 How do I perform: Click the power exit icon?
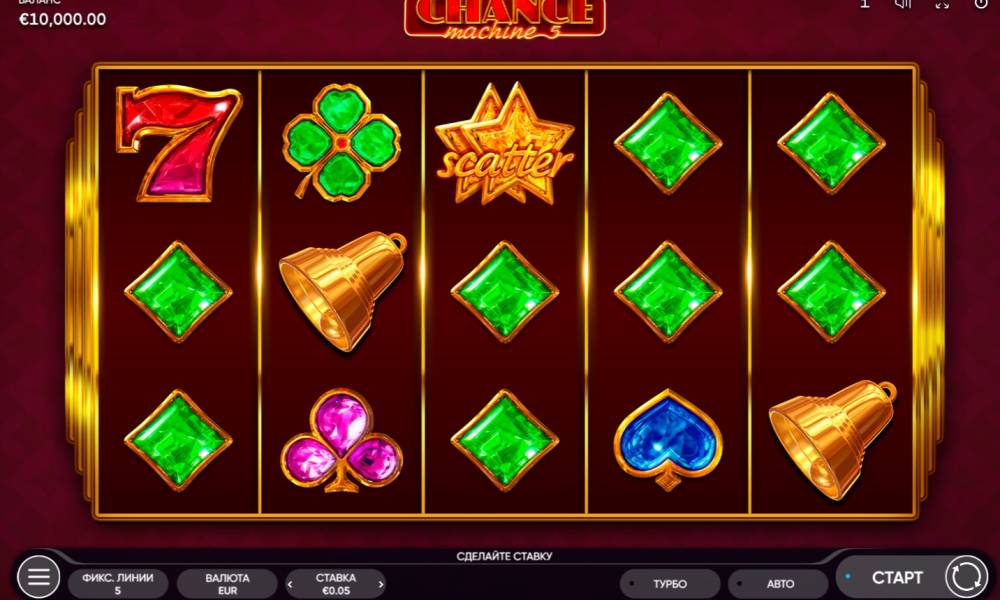[981, 4]
